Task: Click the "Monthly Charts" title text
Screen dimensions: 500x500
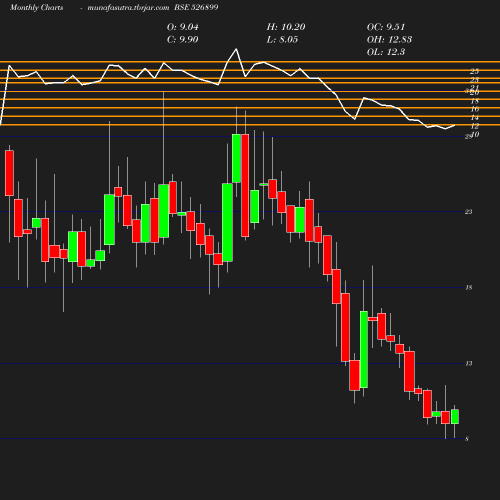Action: coord(36,8)
